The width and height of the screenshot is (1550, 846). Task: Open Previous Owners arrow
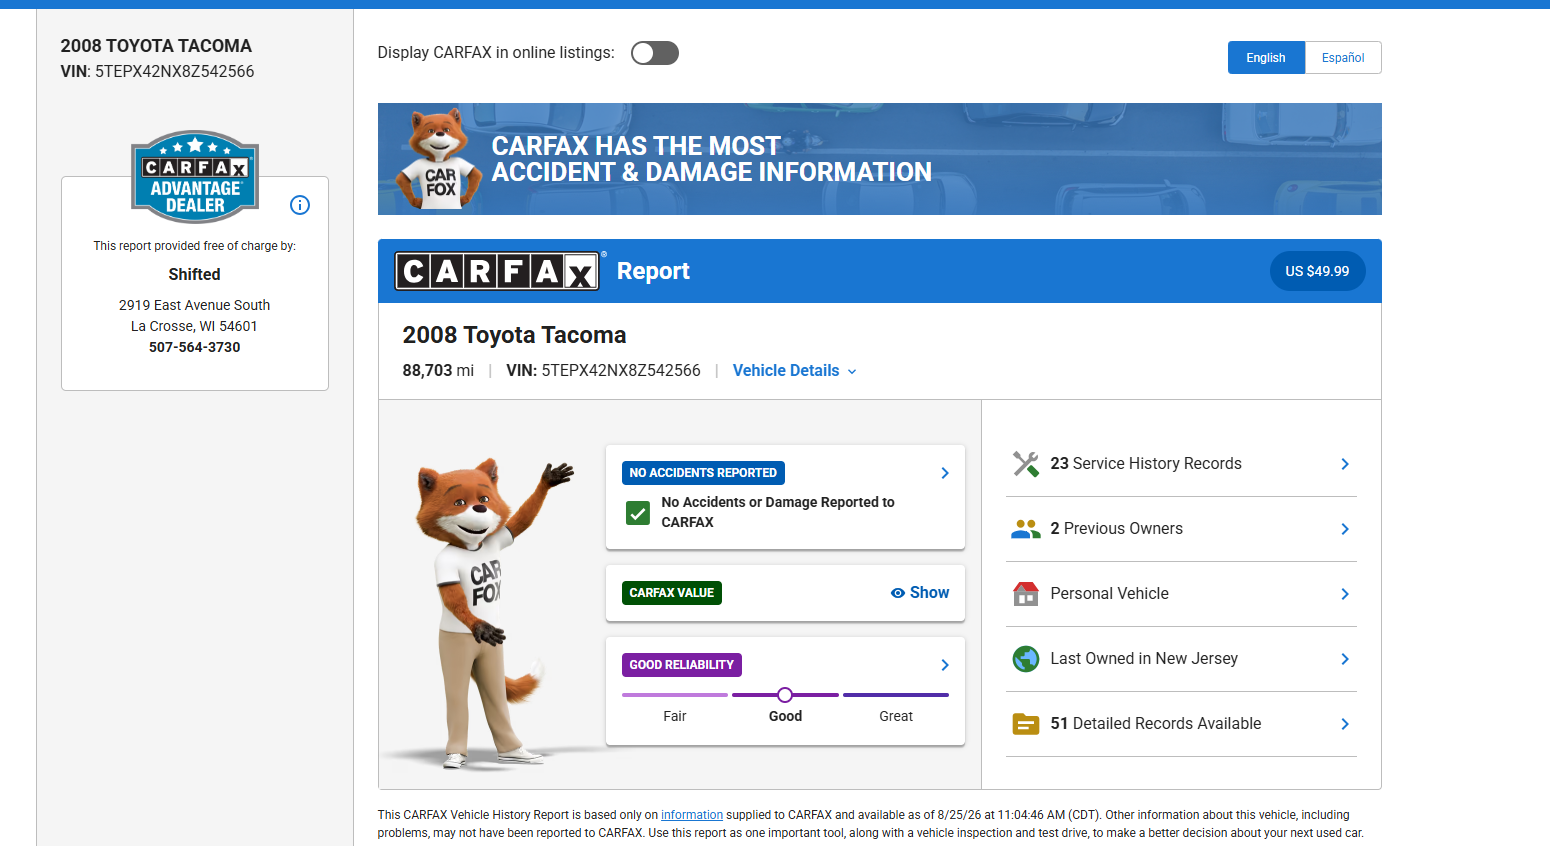click(x=1345, y=529)
